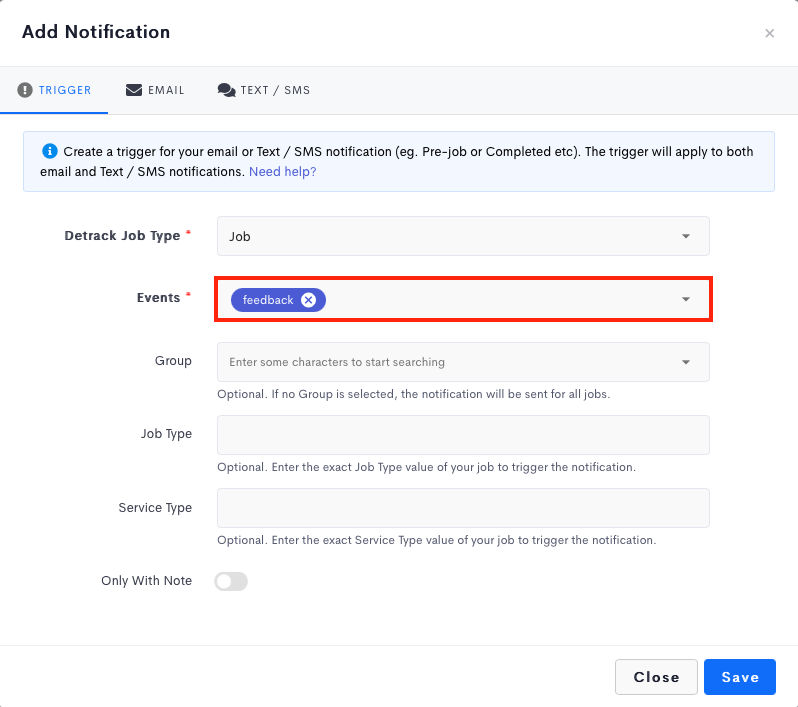Open the Need help? link

pos(282,171)
